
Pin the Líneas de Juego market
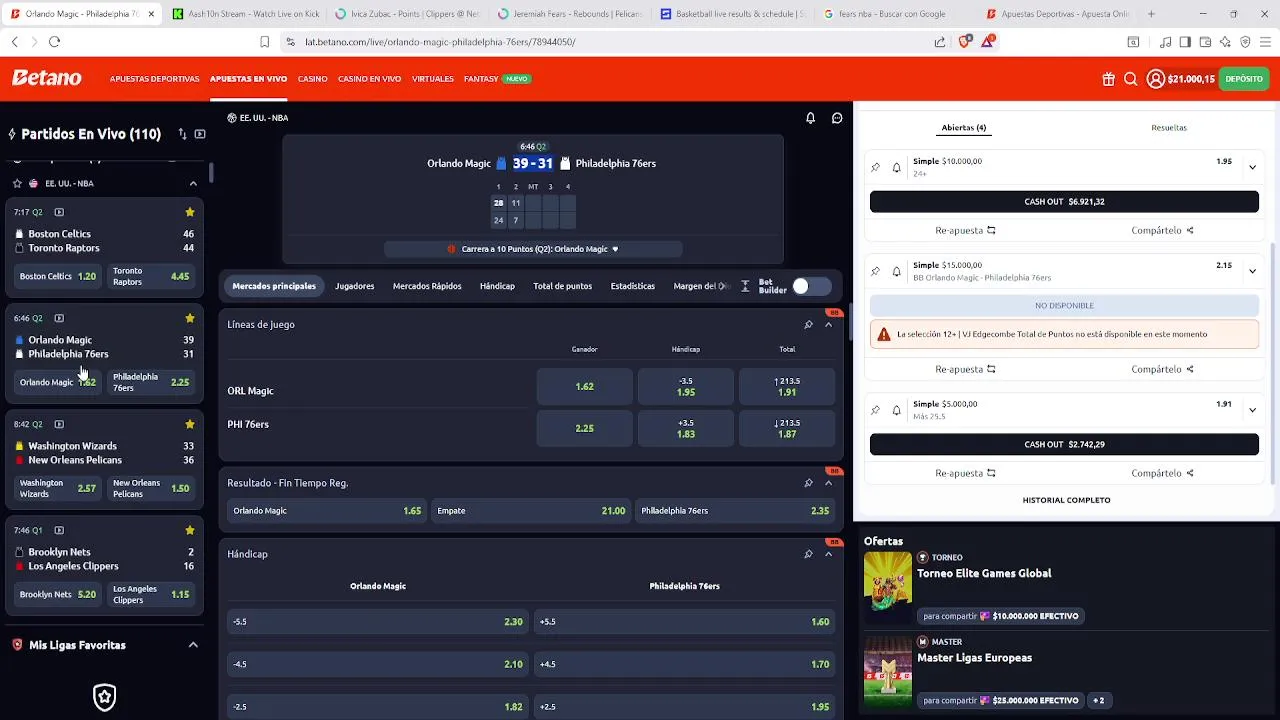click(x=808, y=324)
